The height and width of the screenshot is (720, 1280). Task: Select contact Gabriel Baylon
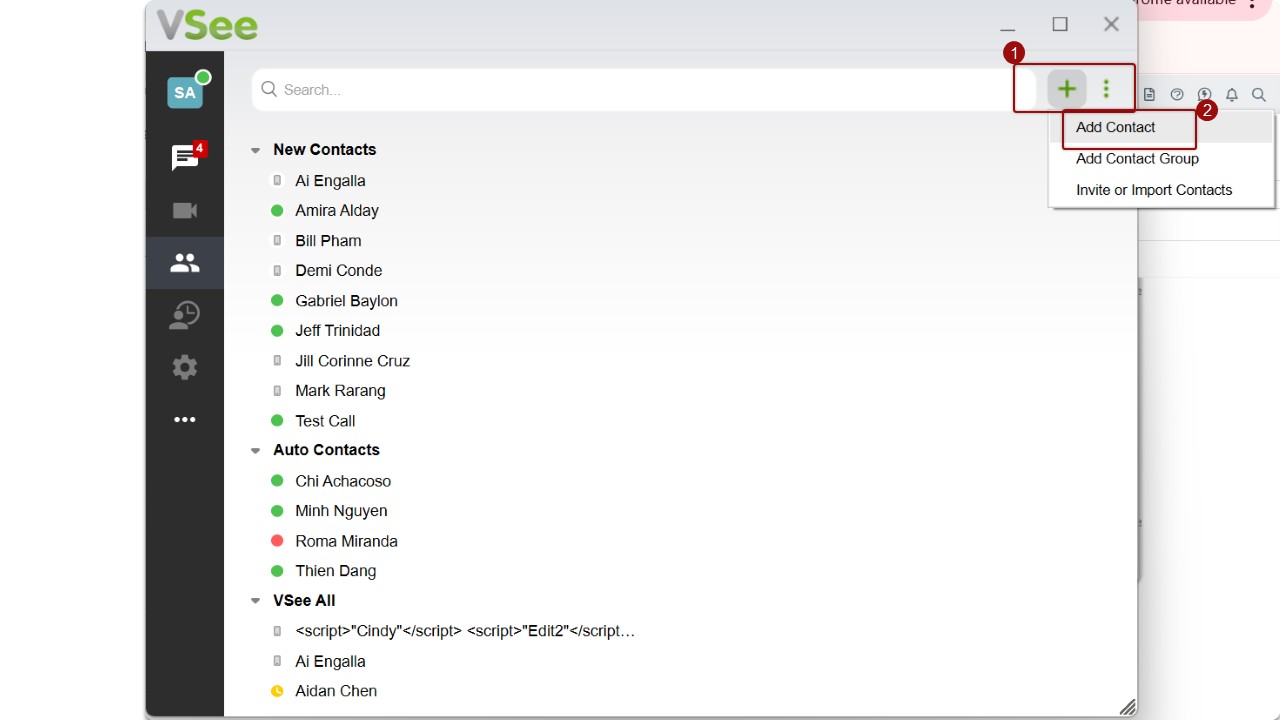pyautogui.click(x=346, y=301)
